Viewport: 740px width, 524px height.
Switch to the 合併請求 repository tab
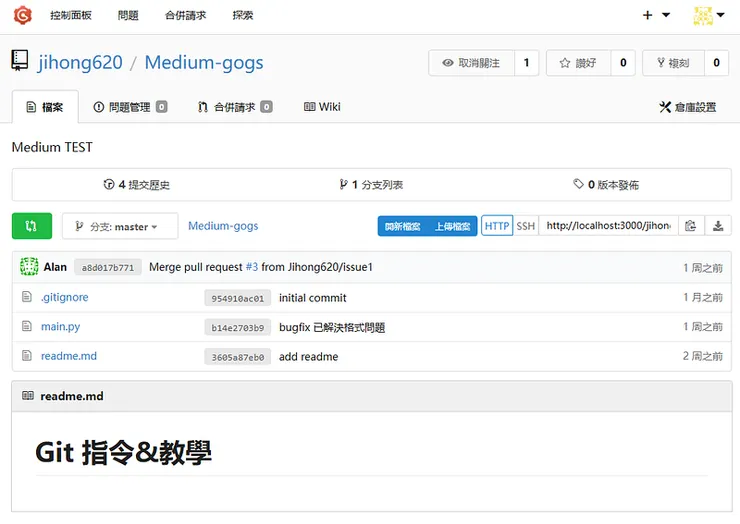(x=235, y=107)
